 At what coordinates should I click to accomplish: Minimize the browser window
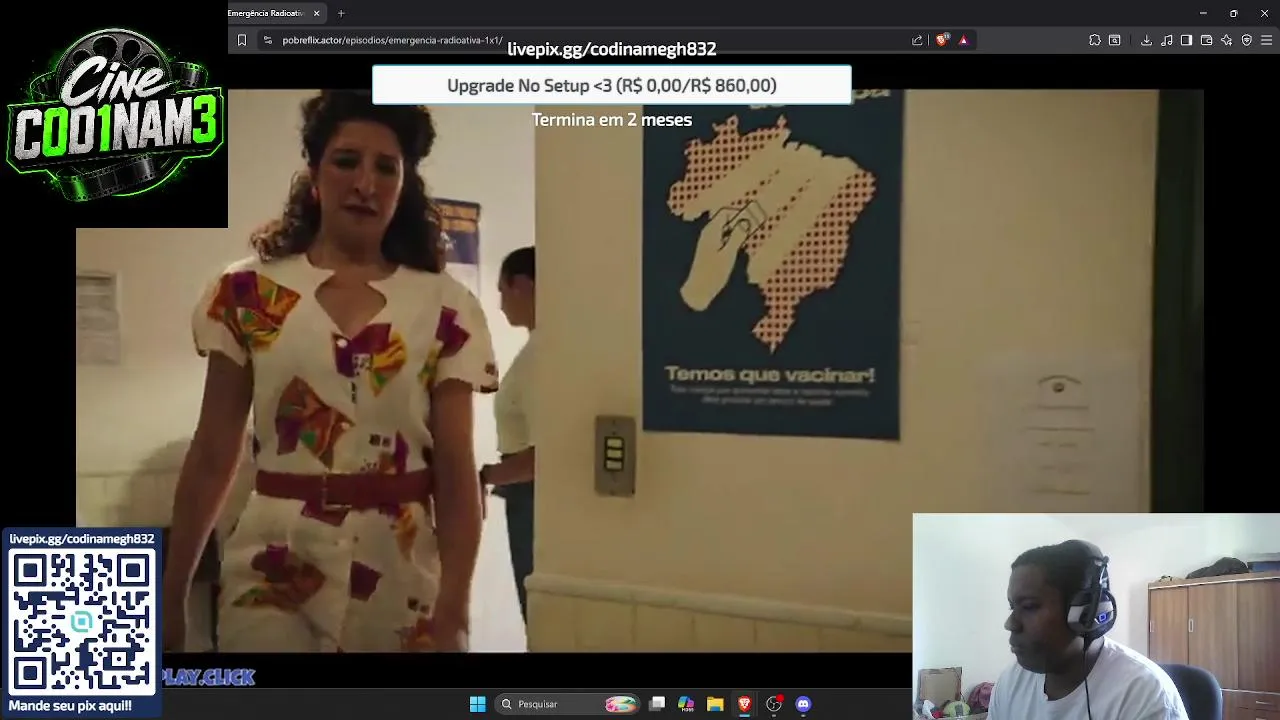(1203, 13)
